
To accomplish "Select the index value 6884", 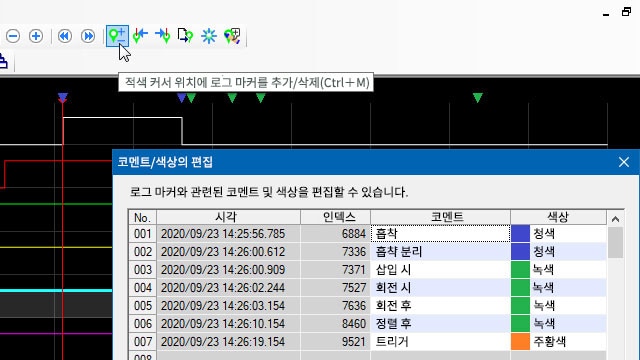I will pos(336,233).
